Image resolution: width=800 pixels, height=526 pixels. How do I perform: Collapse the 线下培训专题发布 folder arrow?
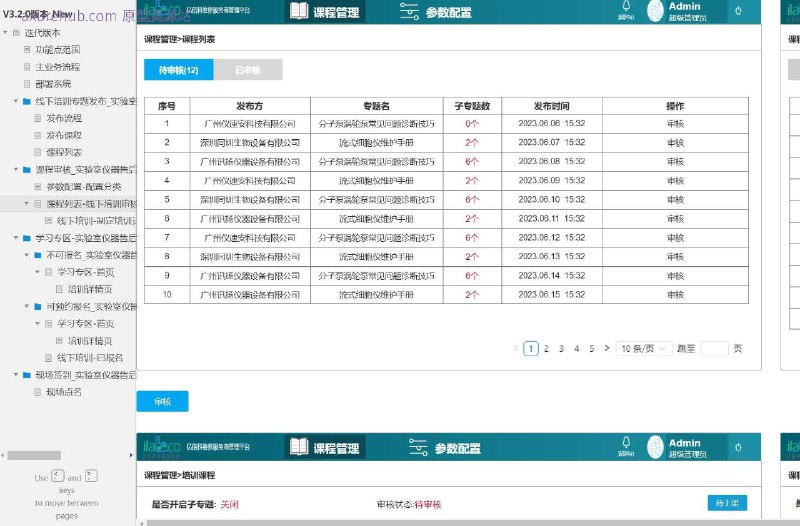coord(16,101)
